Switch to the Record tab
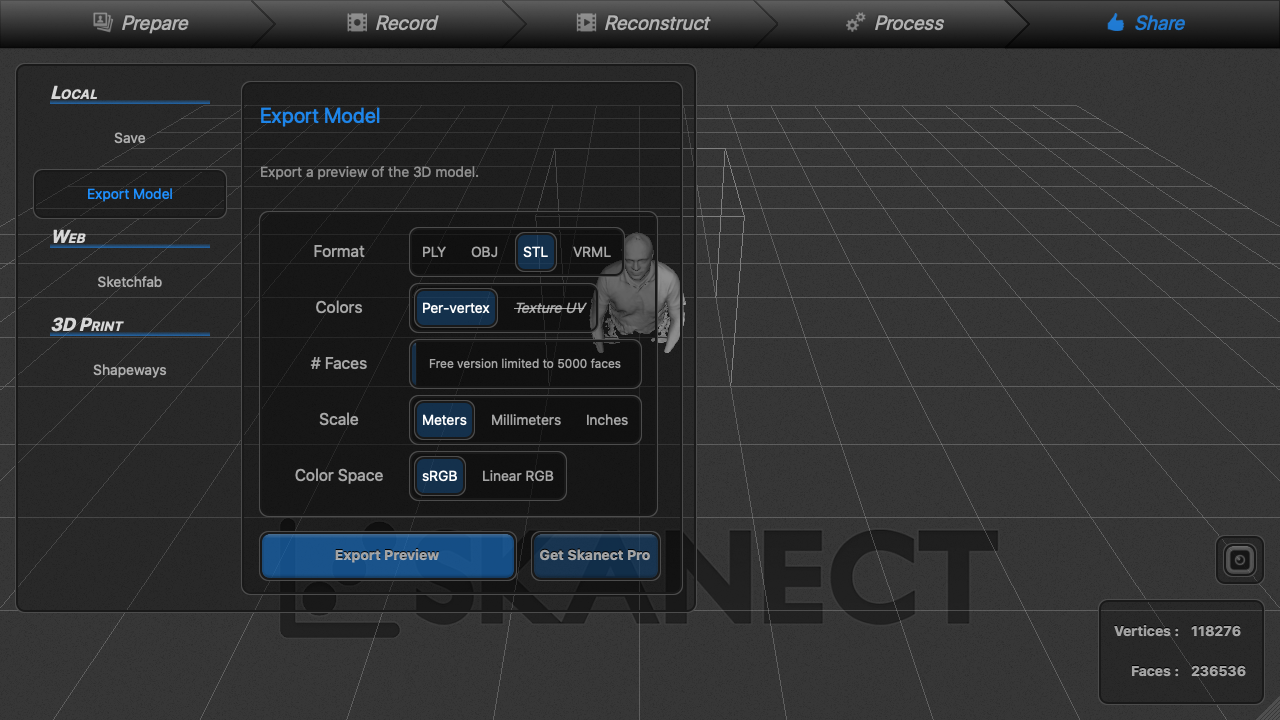Screen dimensions: 1280x720 (x=391, y=23)
